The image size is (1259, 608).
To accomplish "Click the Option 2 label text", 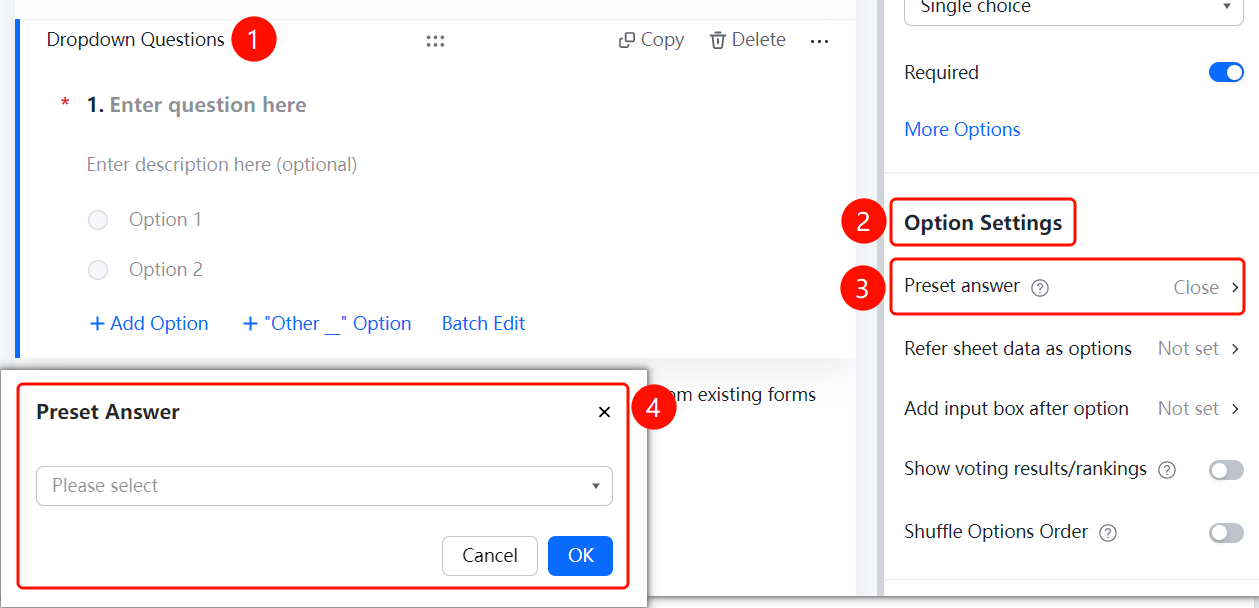I will click(166, 270).
